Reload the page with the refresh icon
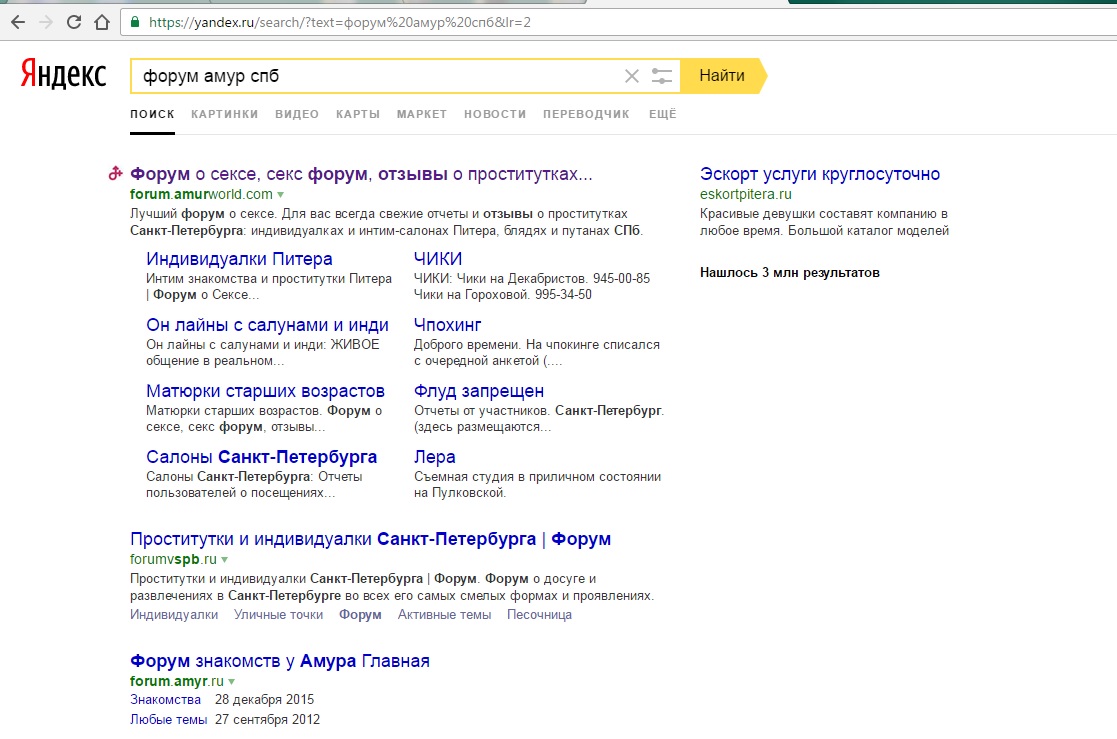Screen dimensions: 1117x739 coord(73,21)
